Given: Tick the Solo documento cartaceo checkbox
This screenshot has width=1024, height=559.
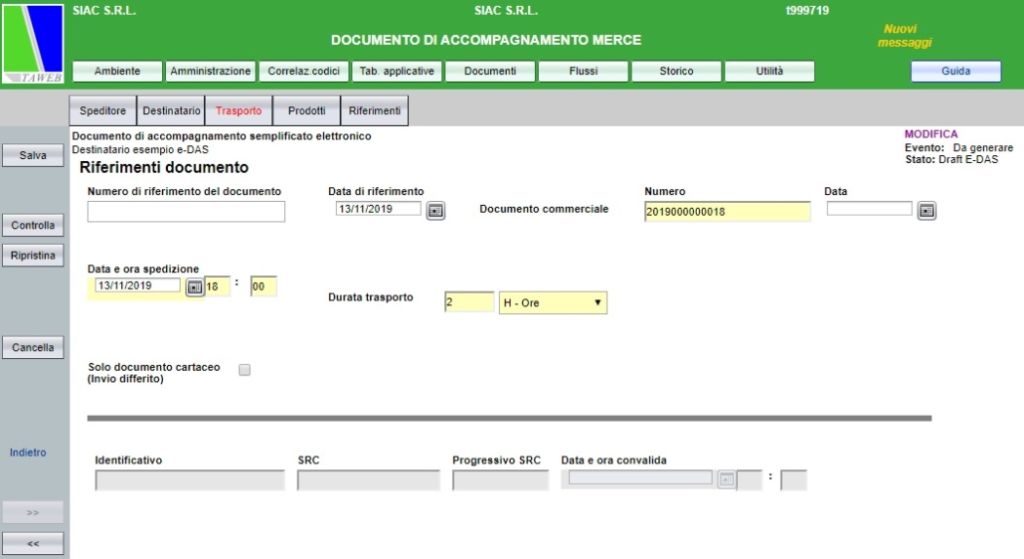Looking at the screenshot, I should (x=244, y=370).
